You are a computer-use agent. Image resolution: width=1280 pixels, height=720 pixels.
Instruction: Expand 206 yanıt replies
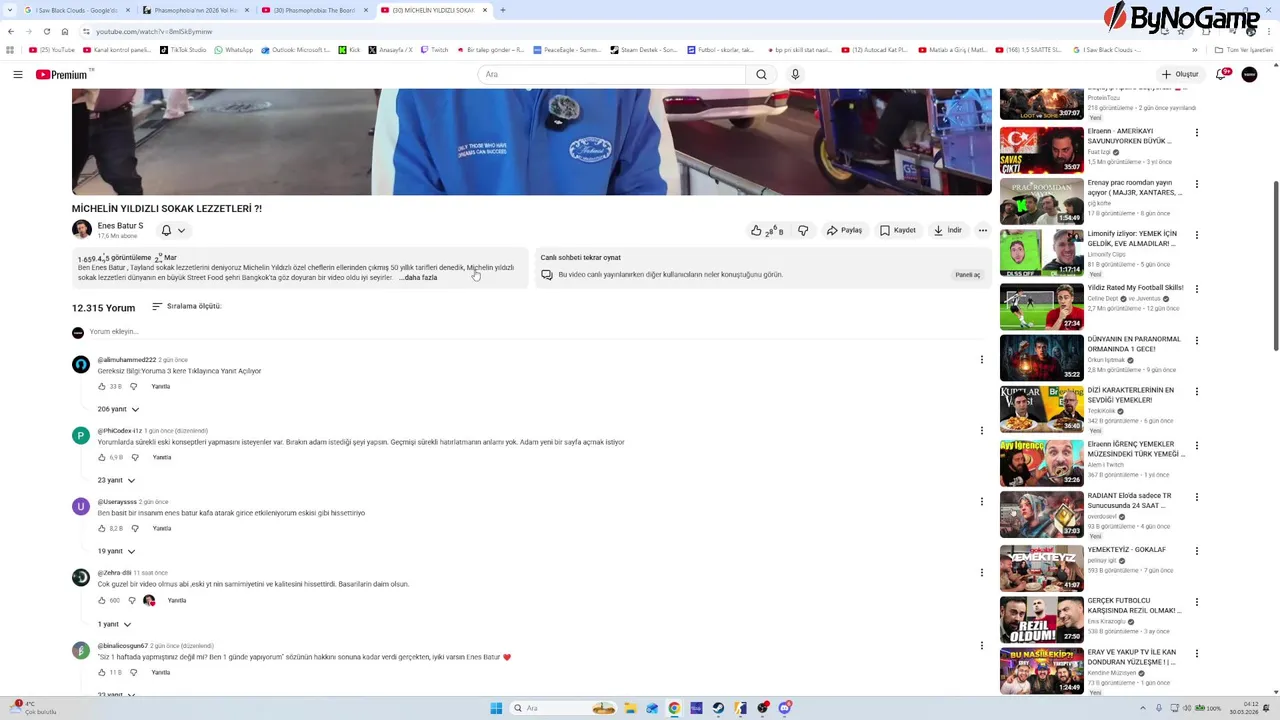pyautogui.click(x=118, y=409)
